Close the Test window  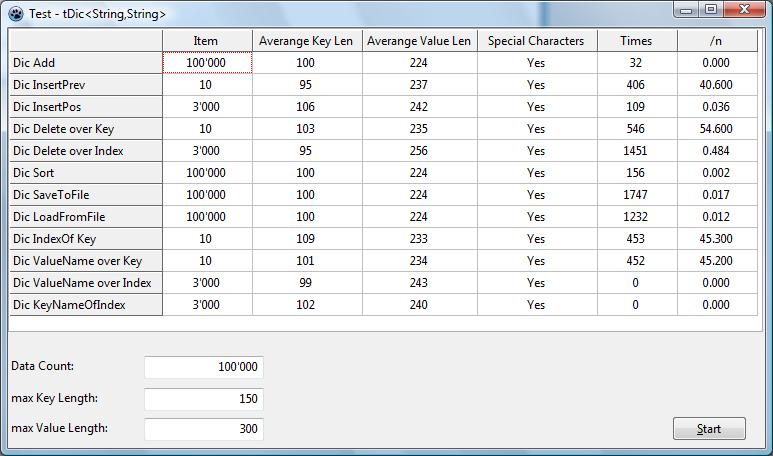[x=744, y=10]
